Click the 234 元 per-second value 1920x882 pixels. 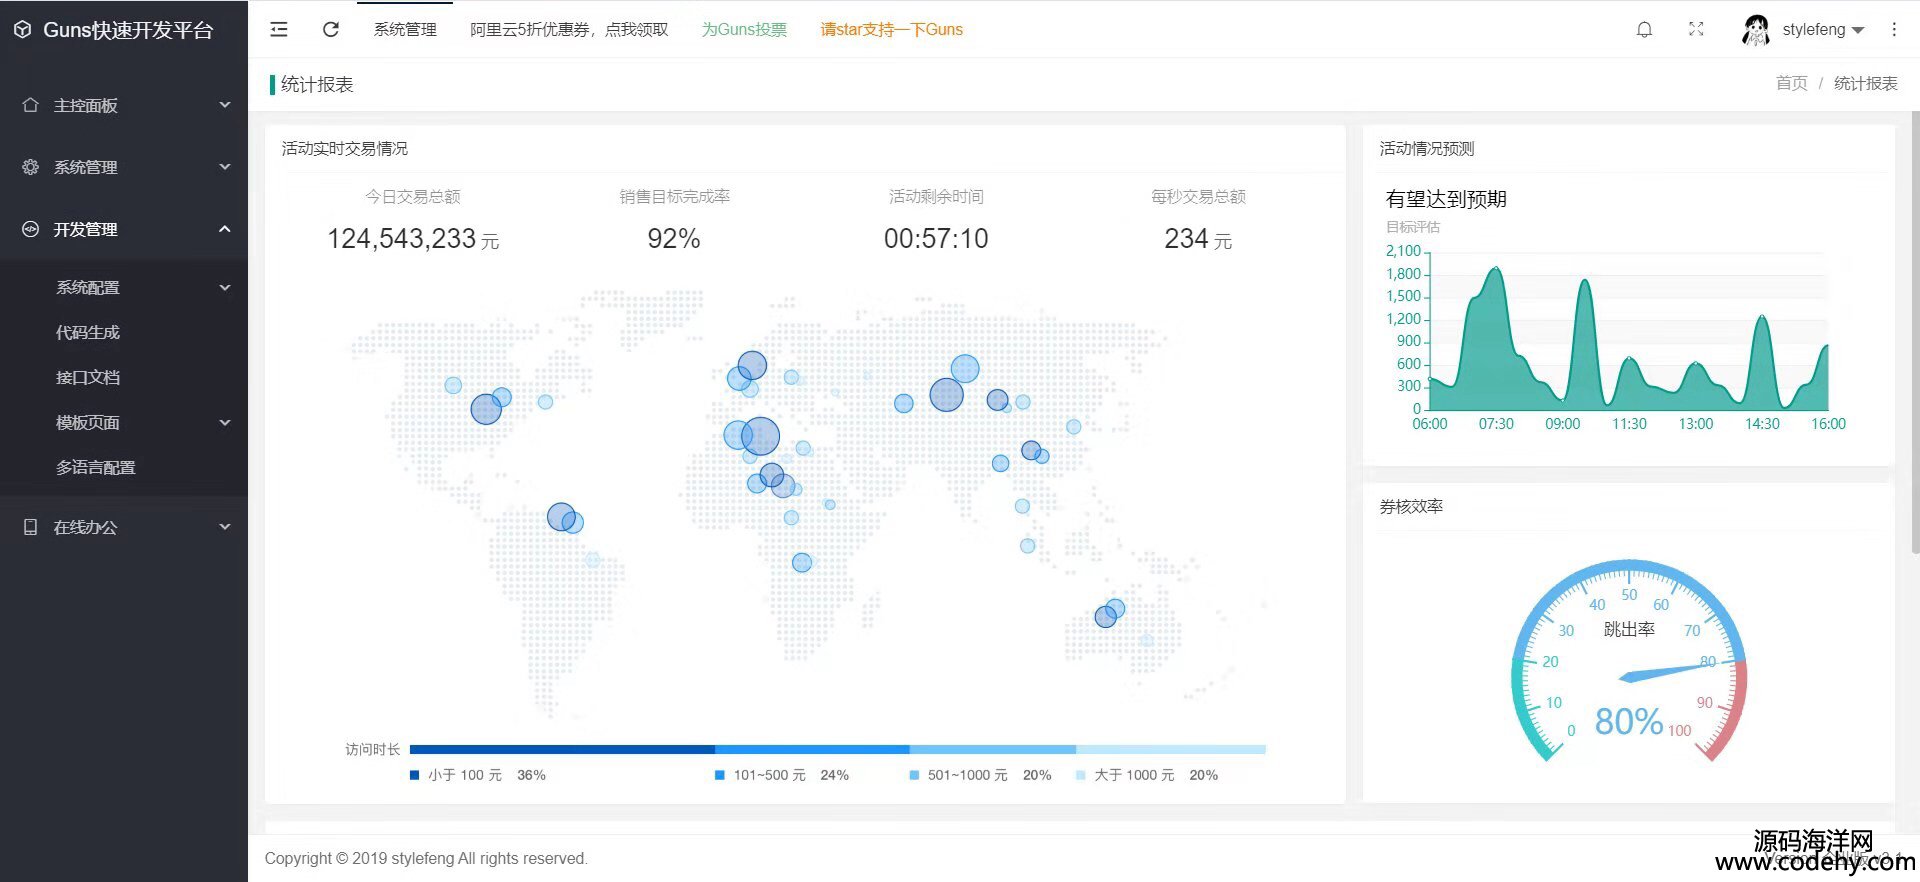pos(1198,239)
